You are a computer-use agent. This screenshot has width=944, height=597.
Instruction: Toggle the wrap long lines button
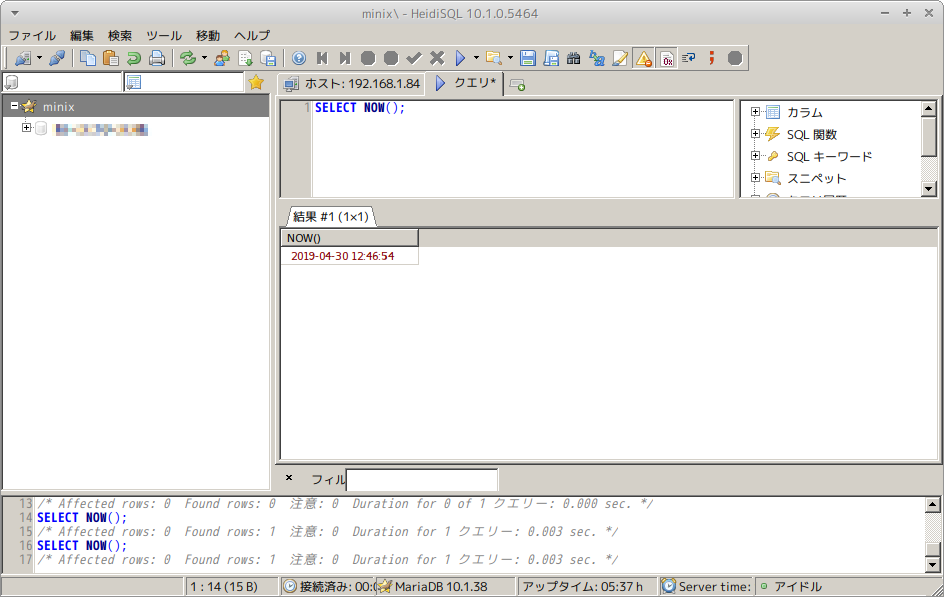click(x=689, y=58)
